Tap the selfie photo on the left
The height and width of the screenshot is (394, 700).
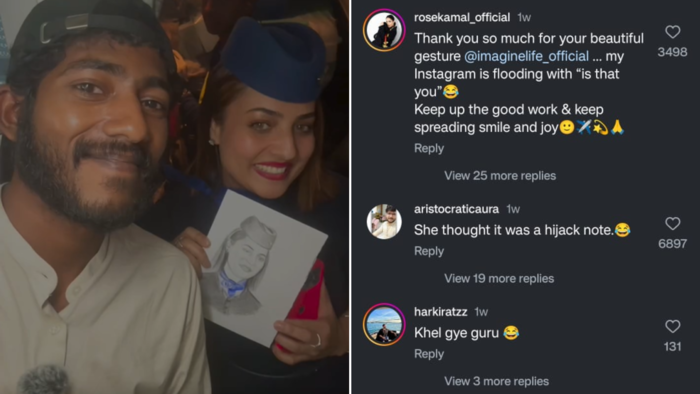tap(174, 197)
